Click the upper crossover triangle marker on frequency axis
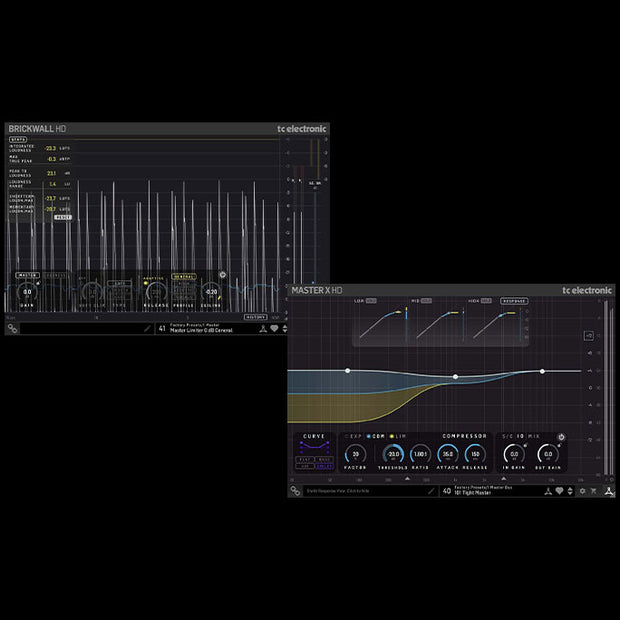The height and width of the screenshot is (620, 620). (x=504, y=478)
